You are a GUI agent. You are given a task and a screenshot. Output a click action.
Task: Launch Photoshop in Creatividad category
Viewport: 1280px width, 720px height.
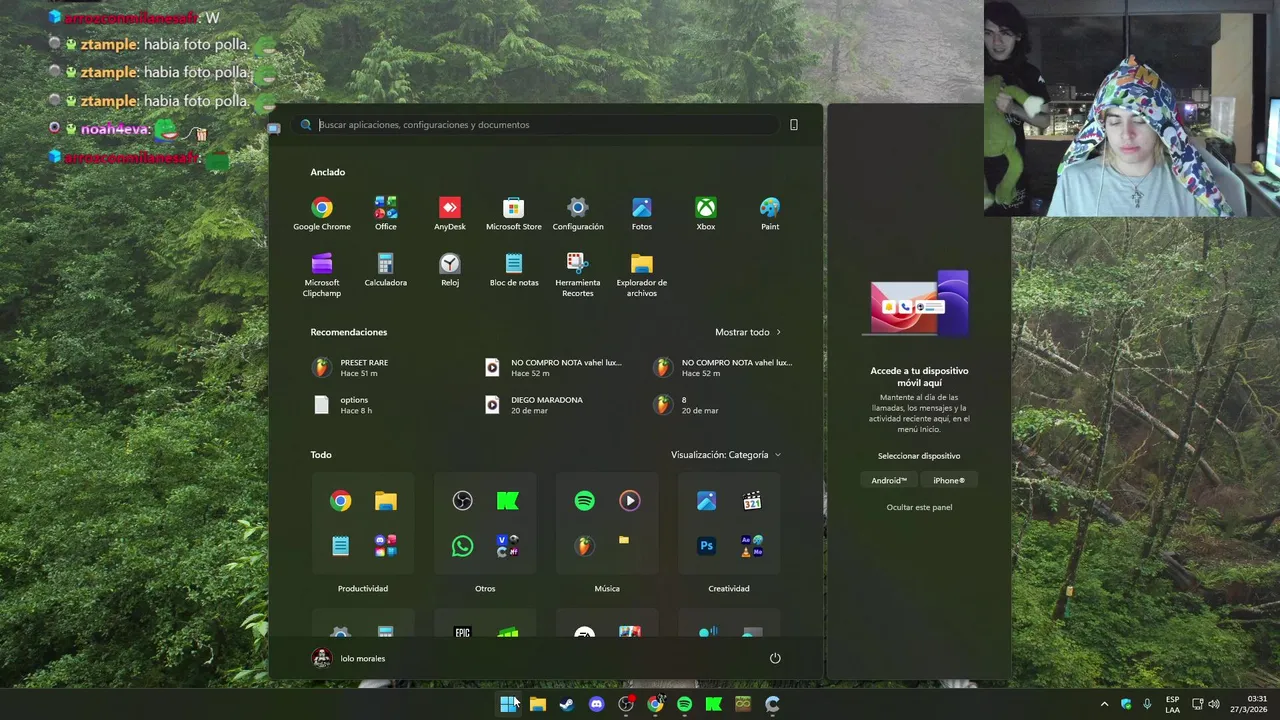[x=706, y=546]
